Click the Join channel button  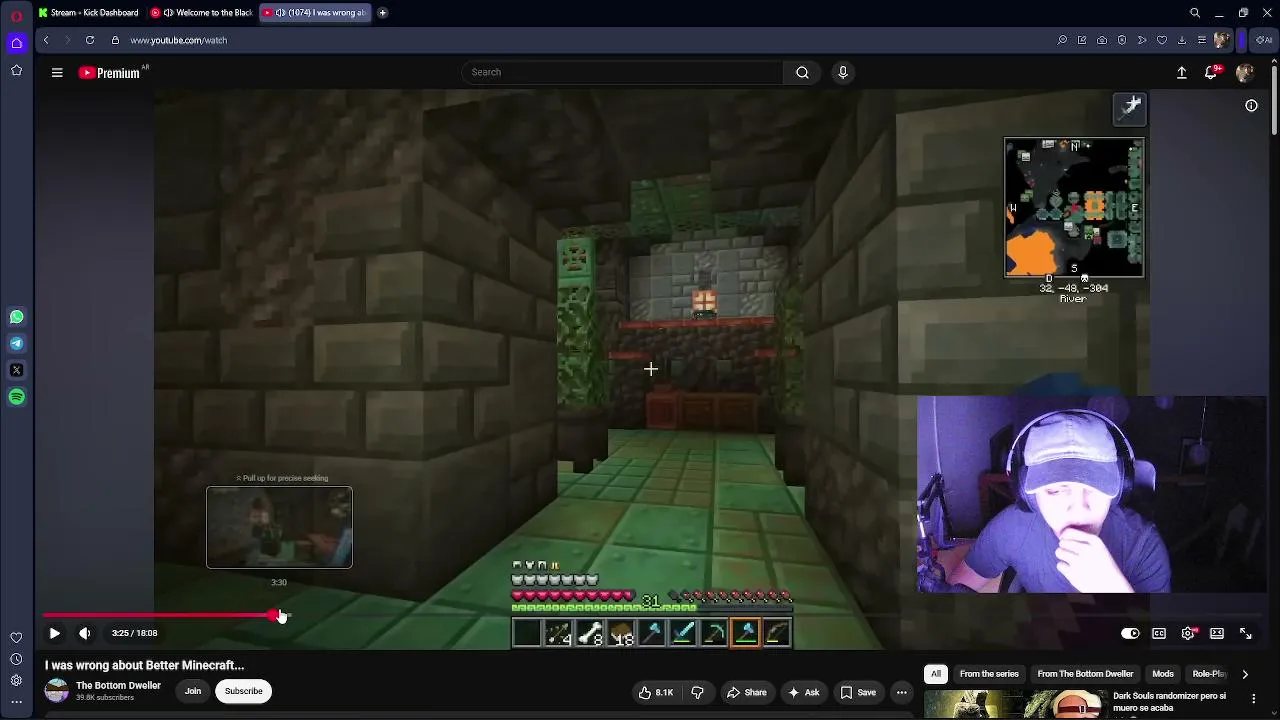pos(193,691)
